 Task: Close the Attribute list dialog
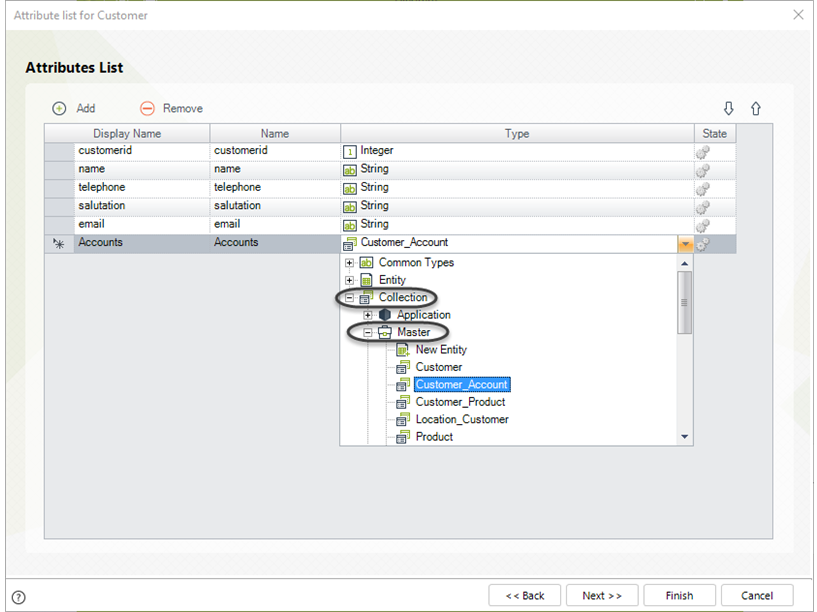(x=798, y=15)
